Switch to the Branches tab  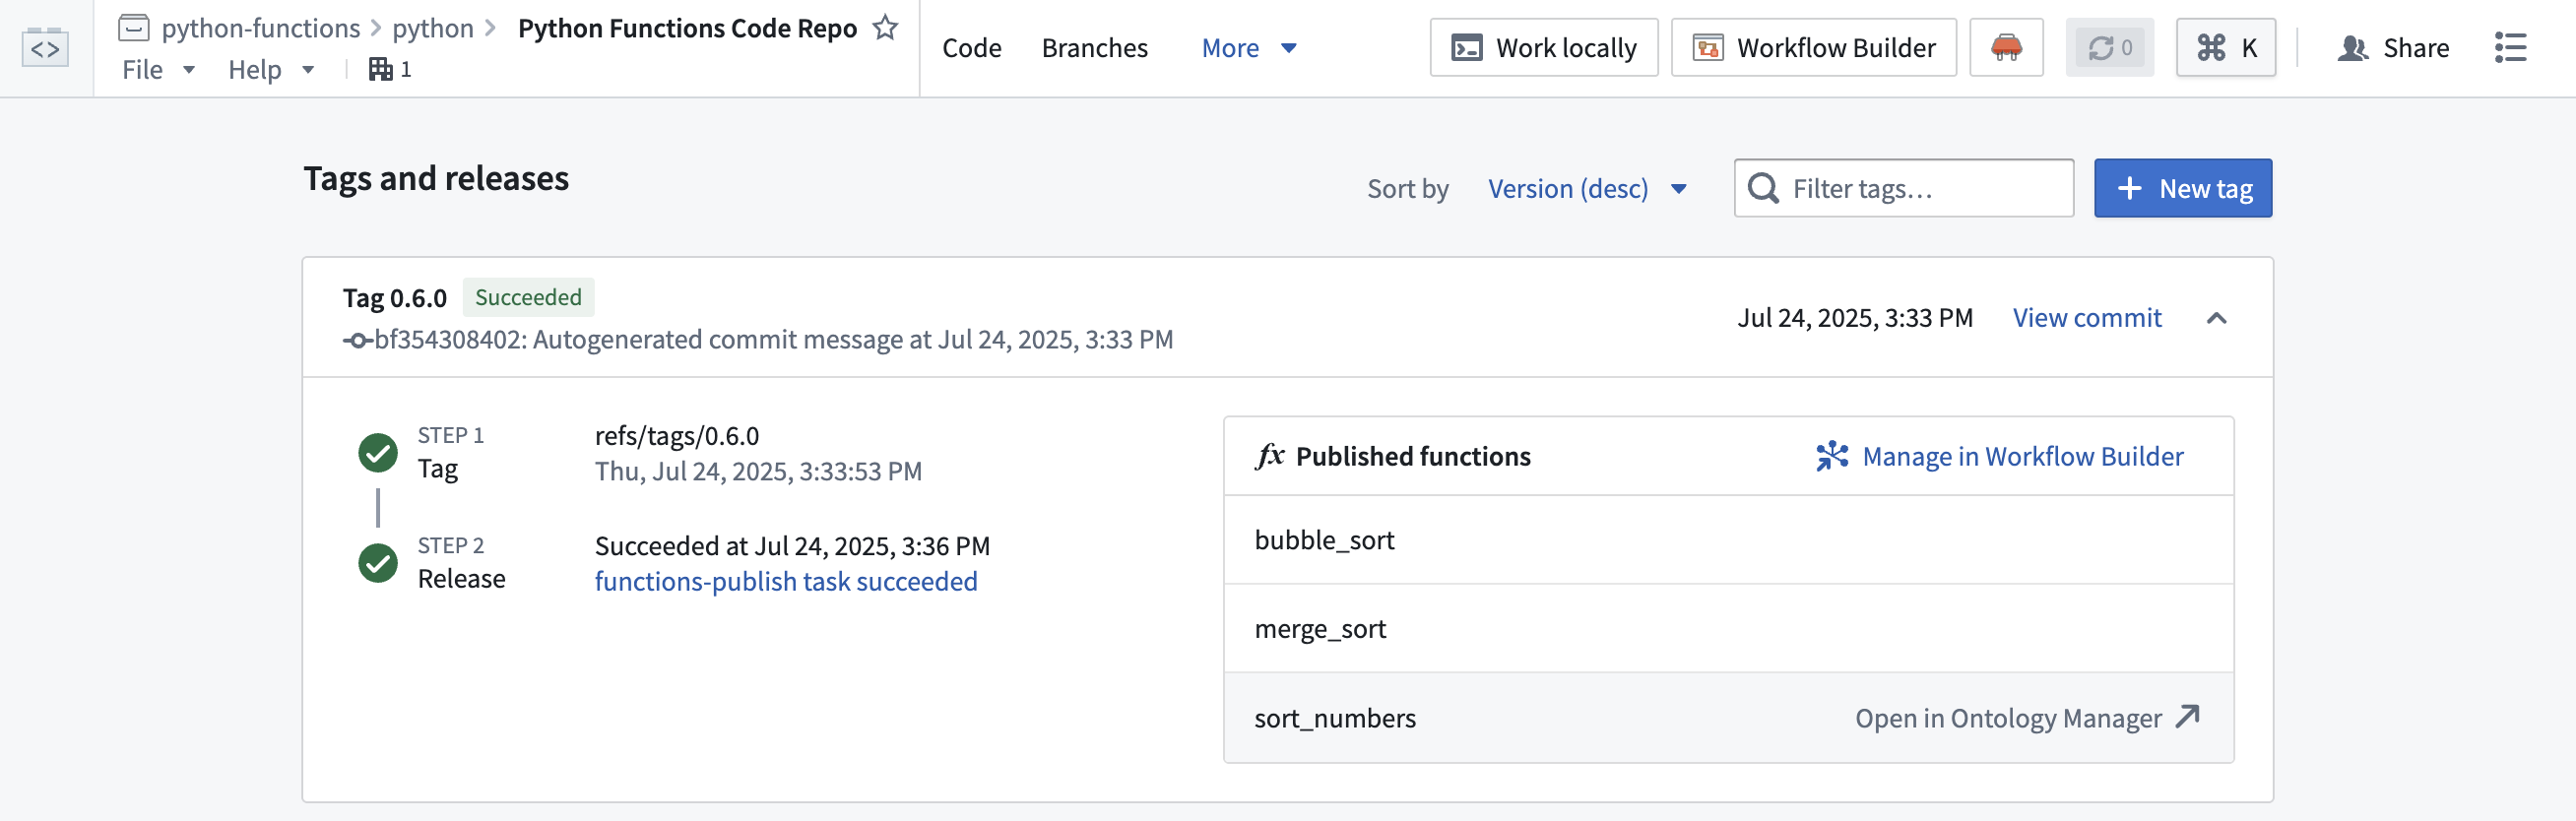tap(1094, 48)
